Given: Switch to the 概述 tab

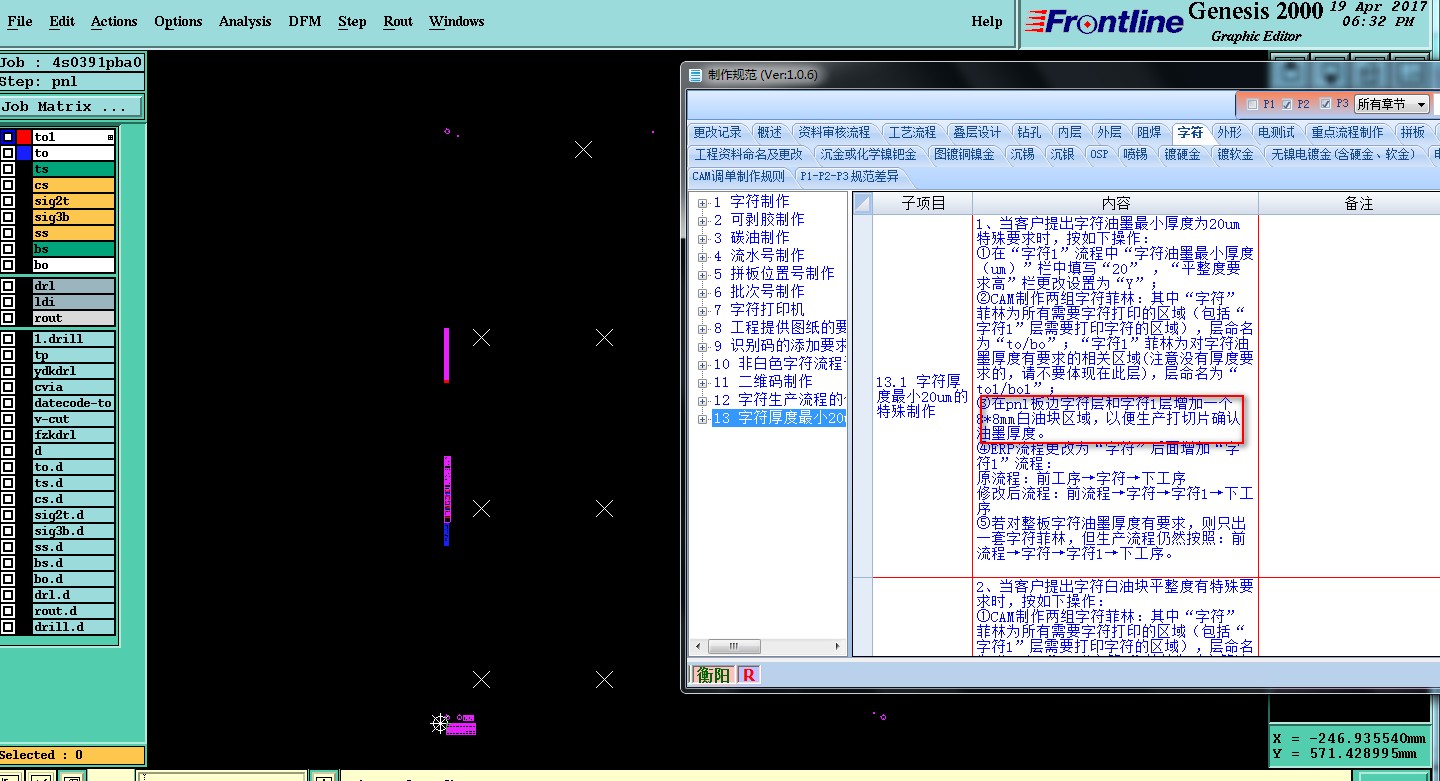Looking at the screenshot, I should tap(769, 132).
